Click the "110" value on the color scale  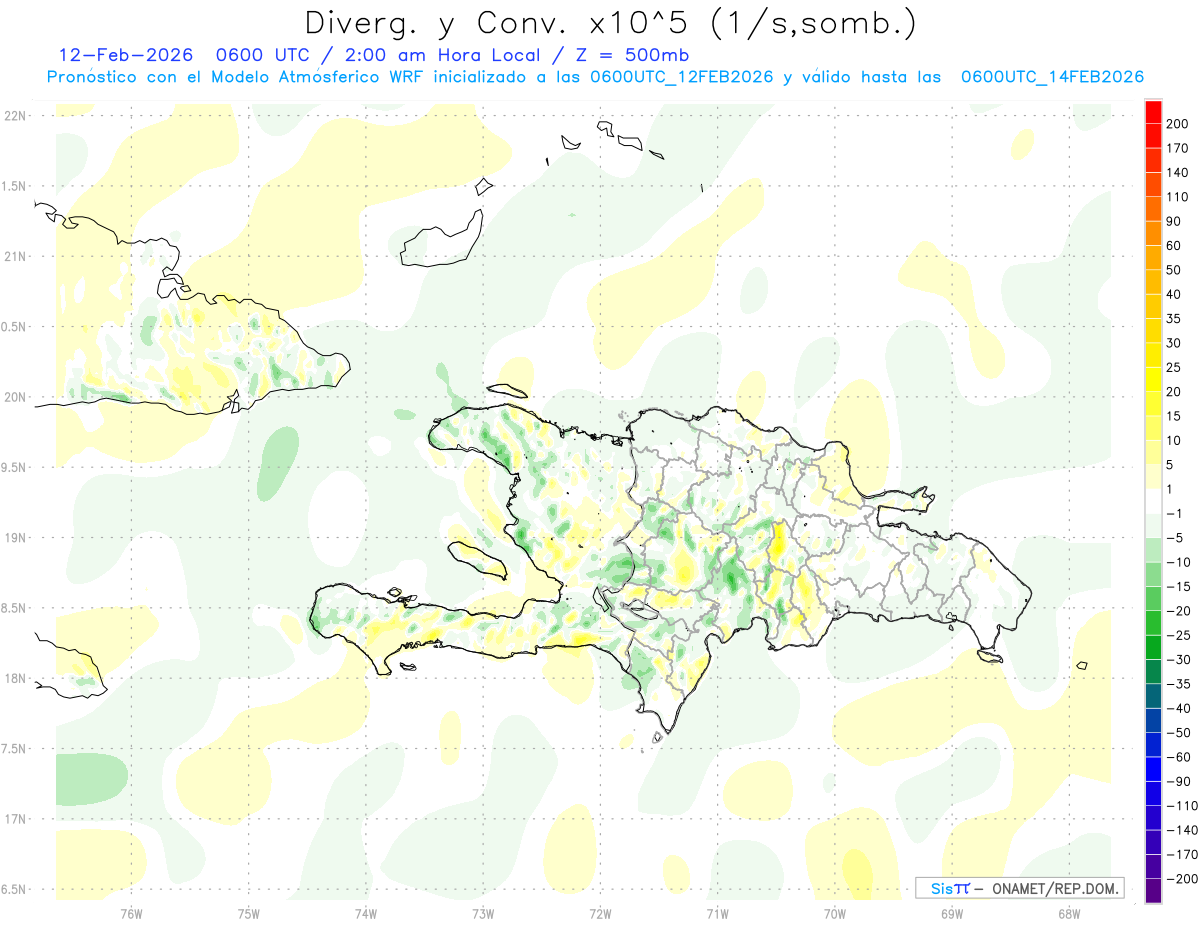tap(1179, 197)
